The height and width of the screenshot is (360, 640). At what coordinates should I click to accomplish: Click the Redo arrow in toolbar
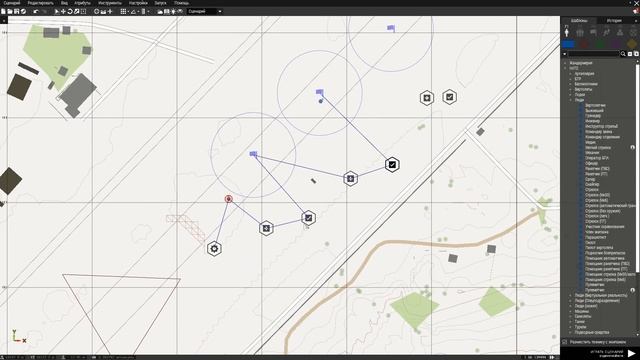45,11
